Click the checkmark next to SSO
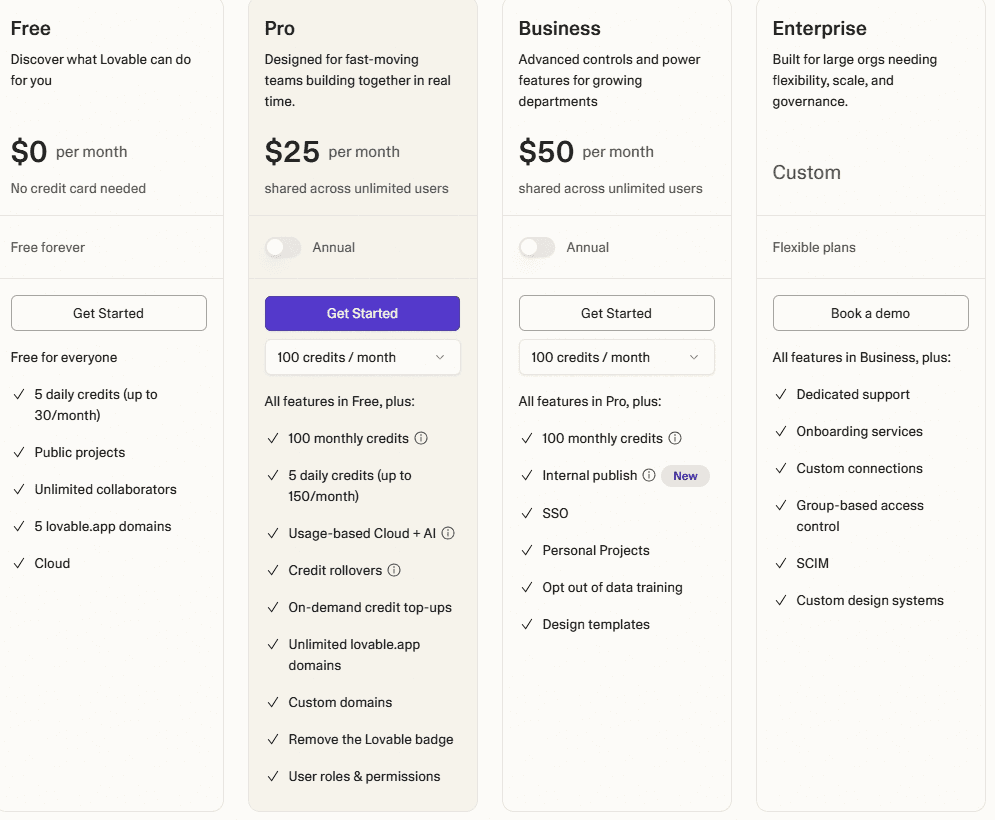Image resolution: width=995 pixels, height=820 pixels. (527, 513)
